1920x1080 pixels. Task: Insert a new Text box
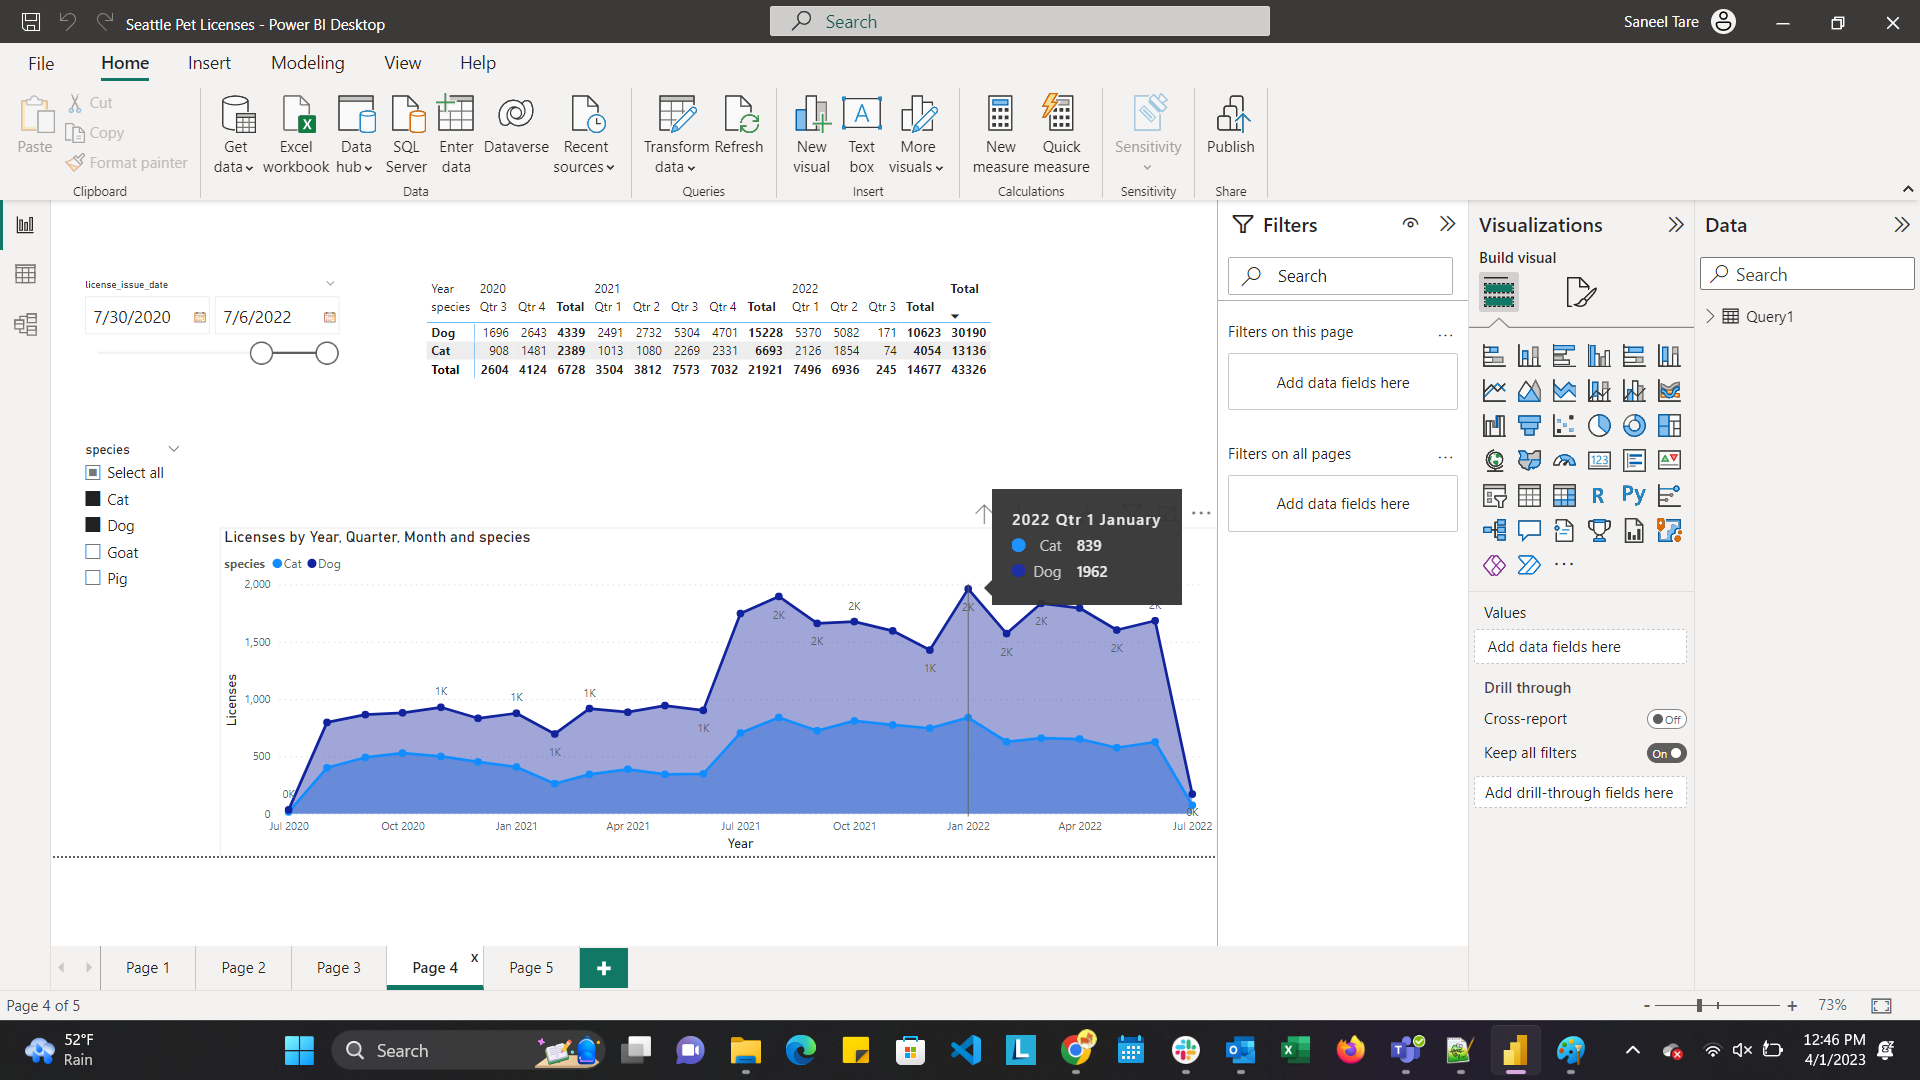(x=861, y=133)
